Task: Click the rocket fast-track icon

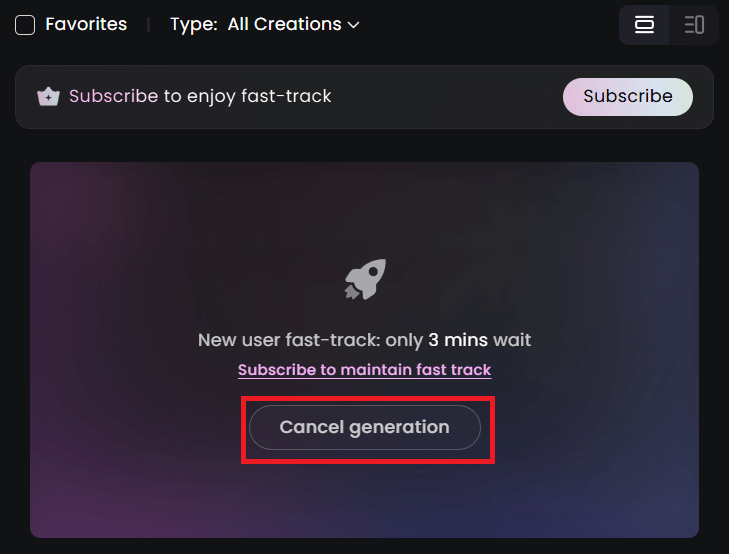Action: click(x=365, y=279)
